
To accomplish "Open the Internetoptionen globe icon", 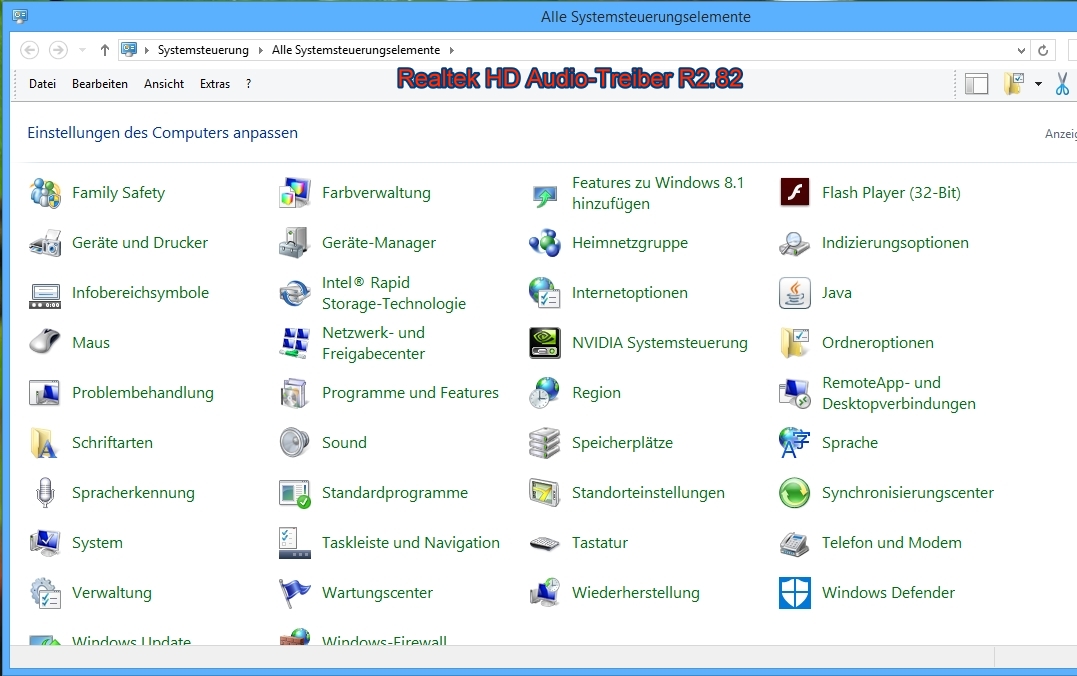I will click(545, 293).
